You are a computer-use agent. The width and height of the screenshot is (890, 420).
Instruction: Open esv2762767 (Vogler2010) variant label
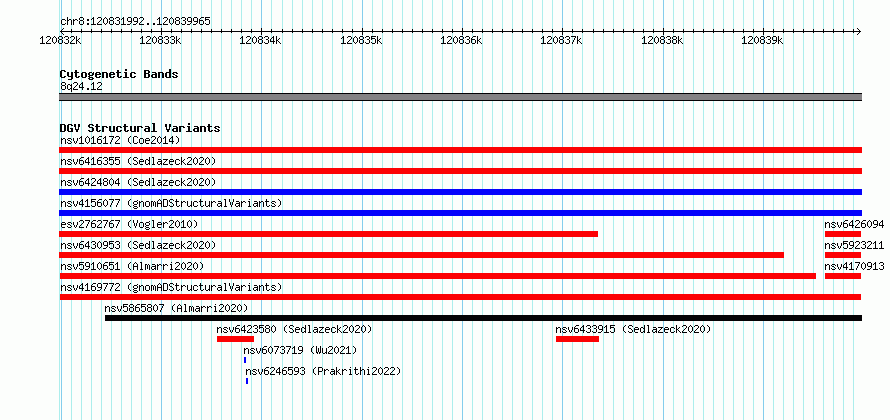click(129, 224)
